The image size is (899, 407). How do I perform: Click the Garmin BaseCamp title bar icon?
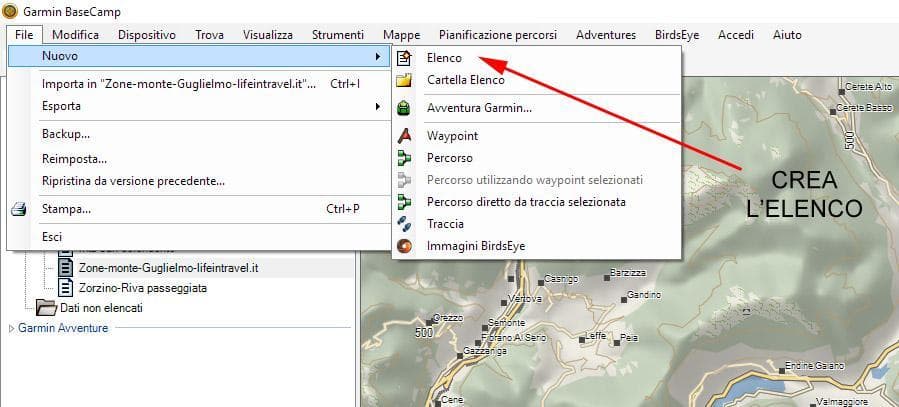10,11
